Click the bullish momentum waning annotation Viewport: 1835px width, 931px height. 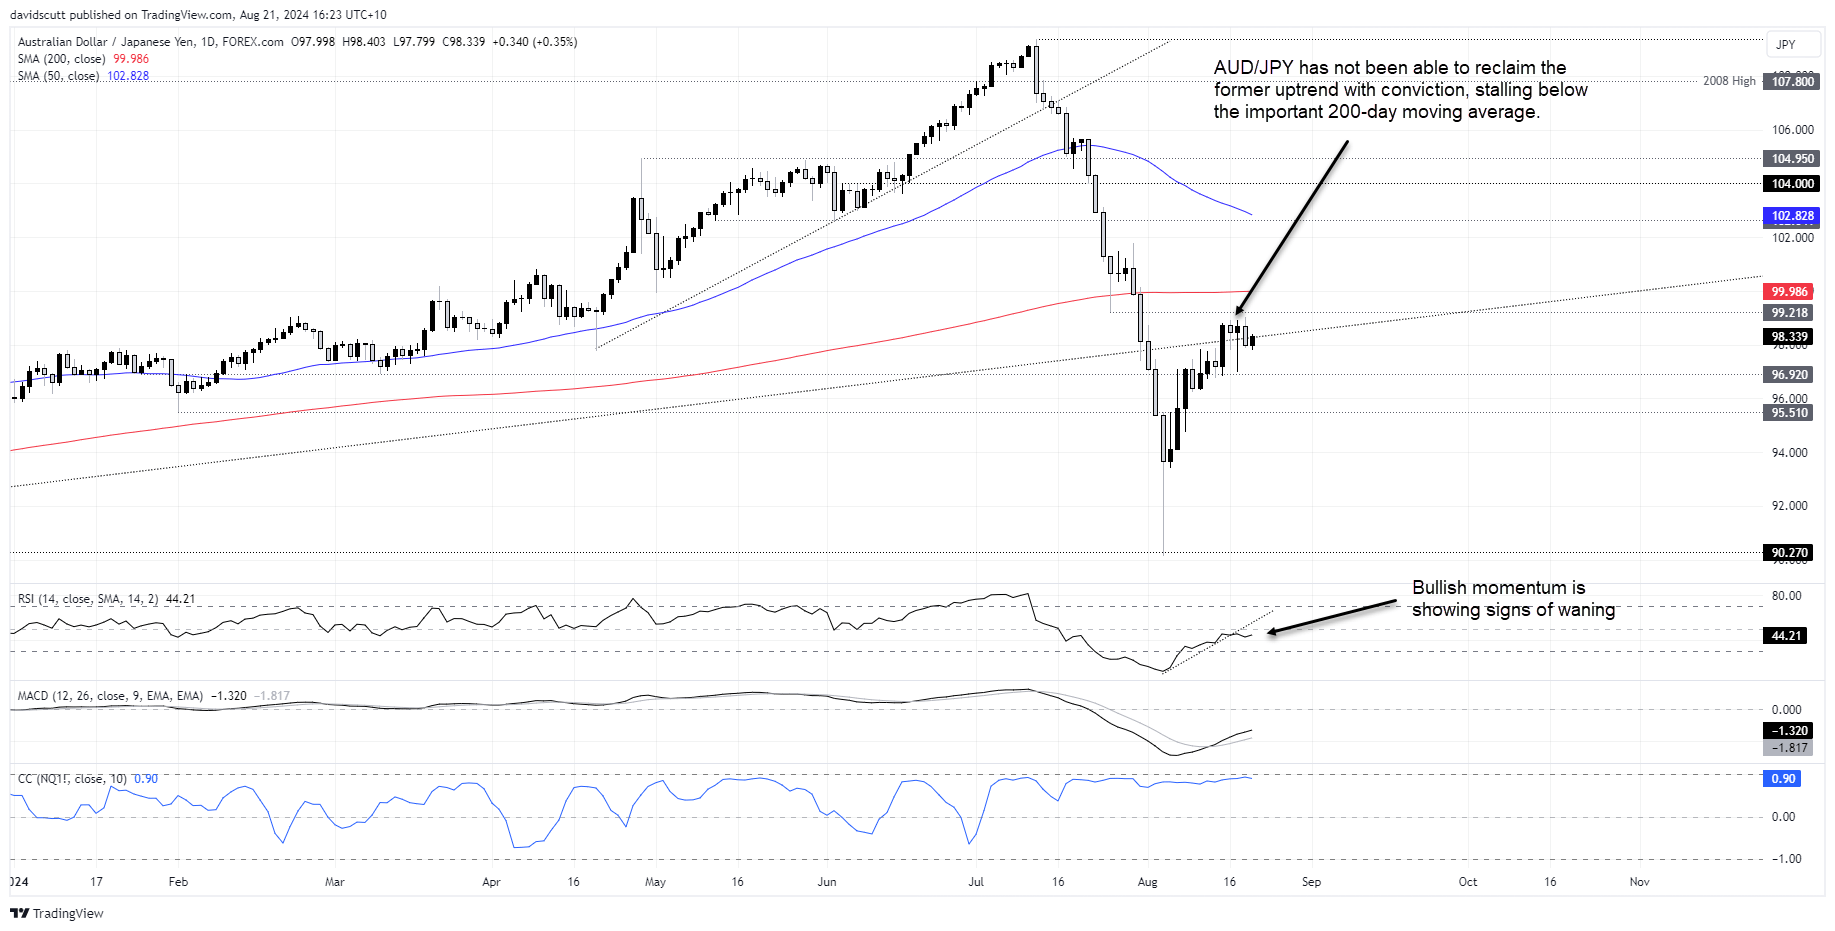[x=1513, y=599]
